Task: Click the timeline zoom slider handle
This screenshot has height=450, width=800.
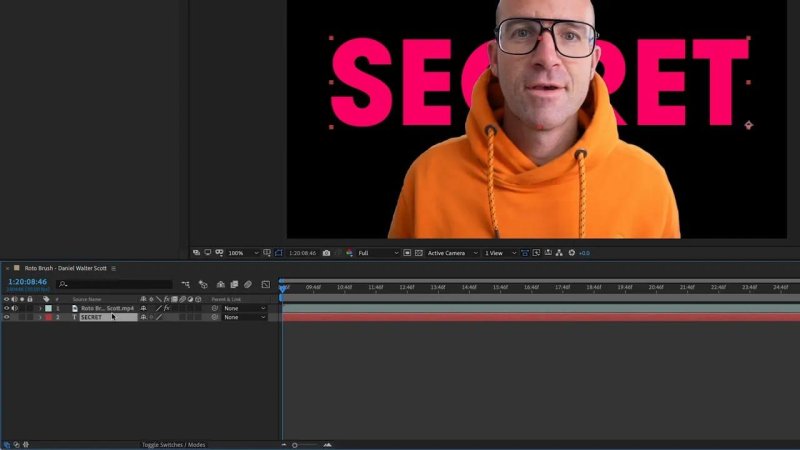Action: (x=294, y=445)
